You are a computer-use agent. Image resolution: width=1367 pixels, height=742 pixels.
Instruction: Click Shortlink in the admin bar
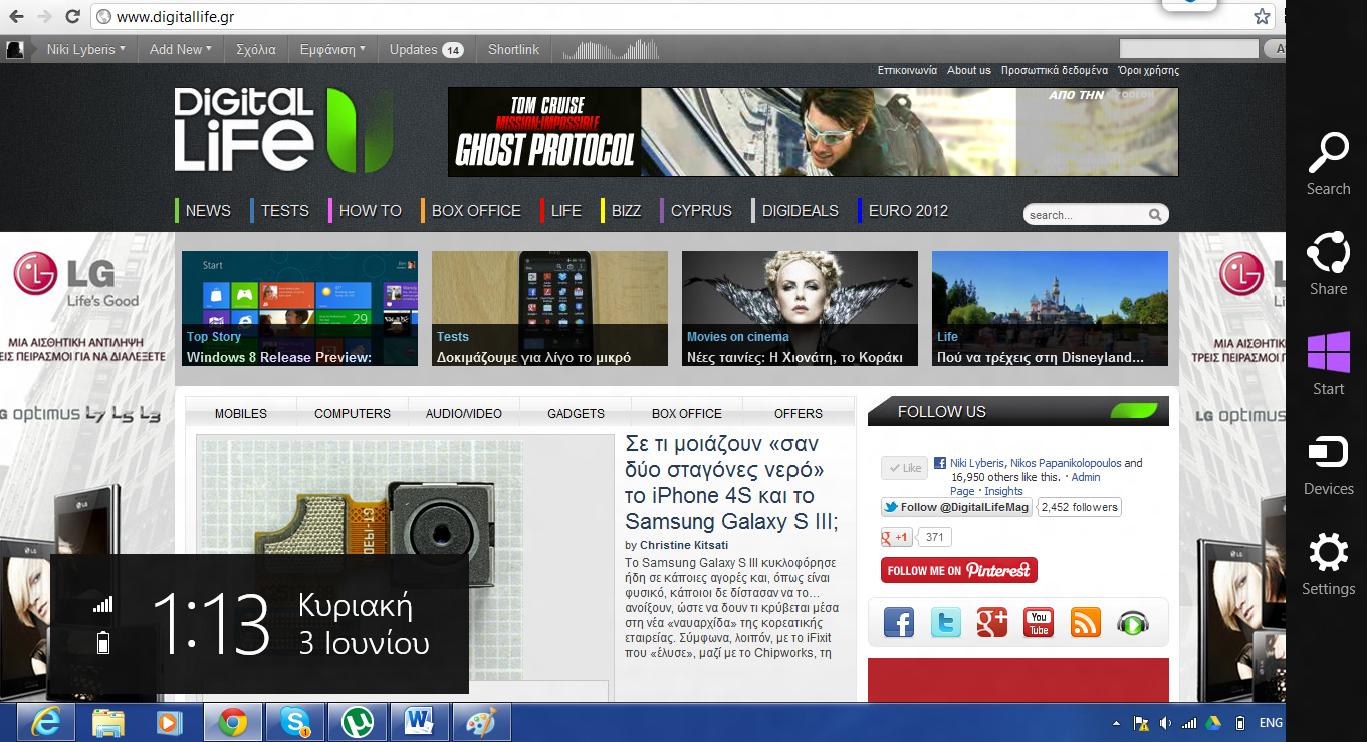click(513, 49)
